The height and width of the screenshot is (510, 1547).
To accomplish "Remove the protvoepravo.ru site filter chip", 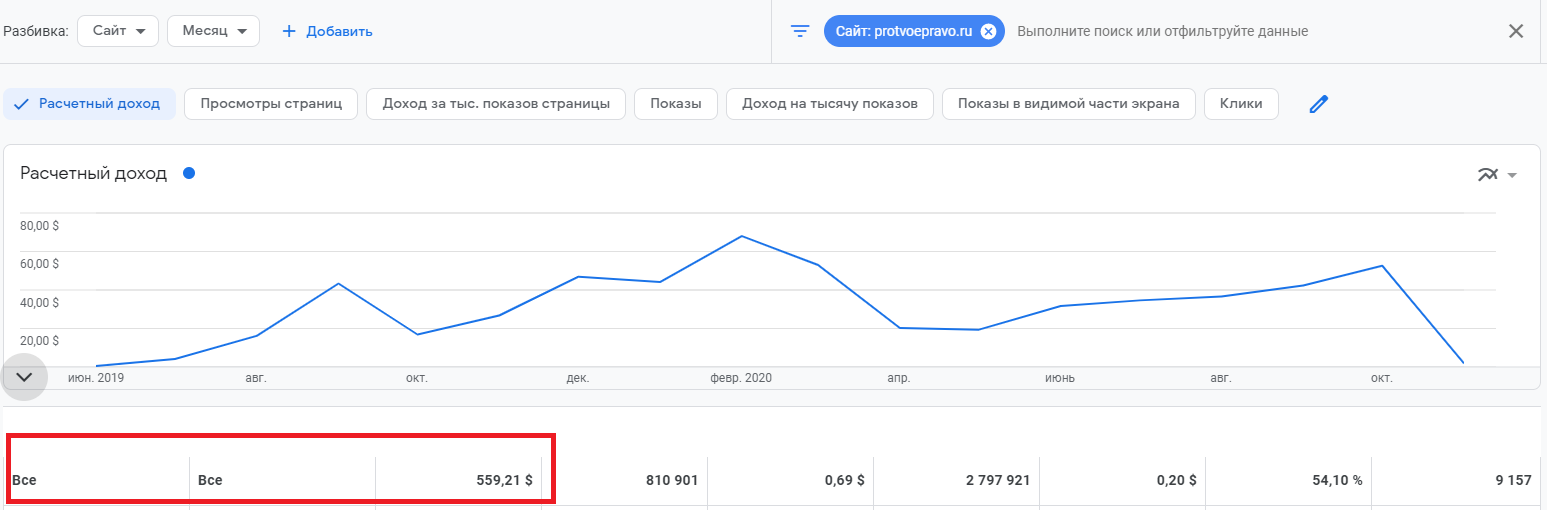I will [988, 31].
